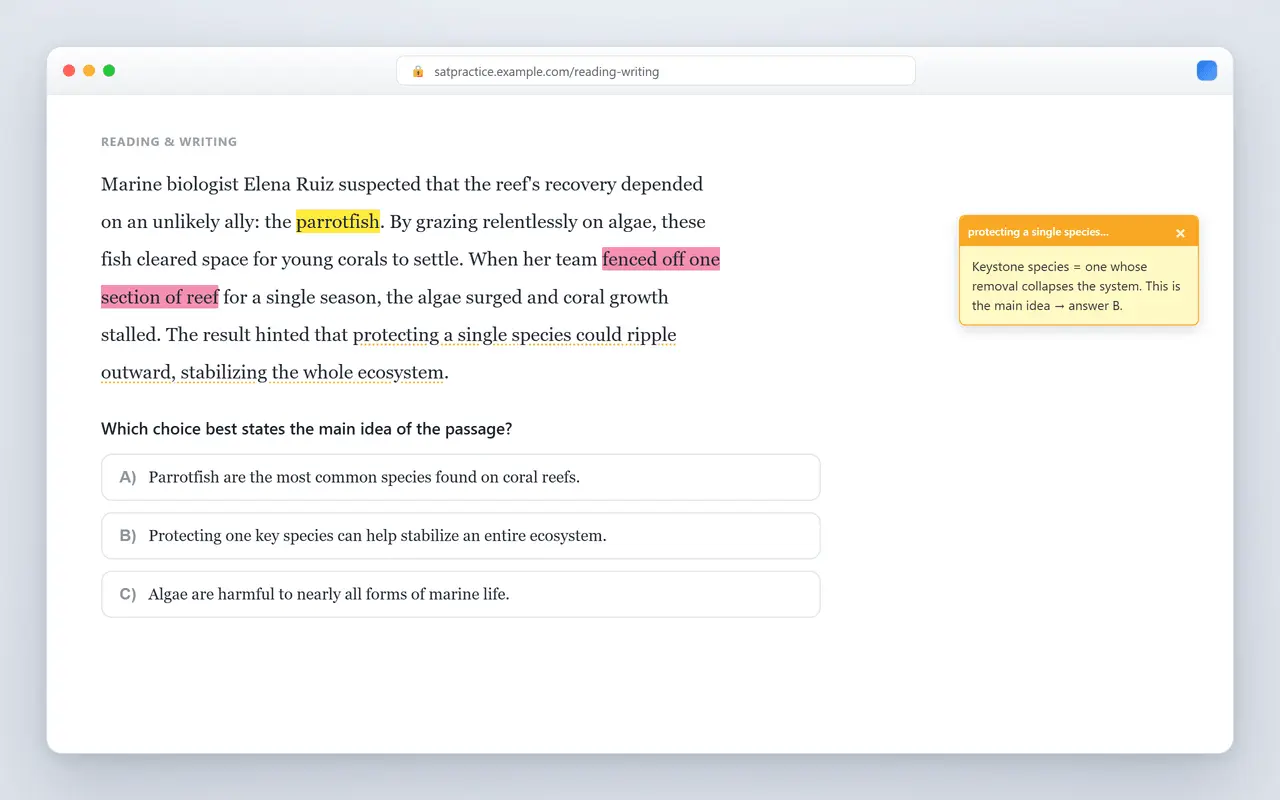Choose answer B about protecting one key species

click(461, 536)
